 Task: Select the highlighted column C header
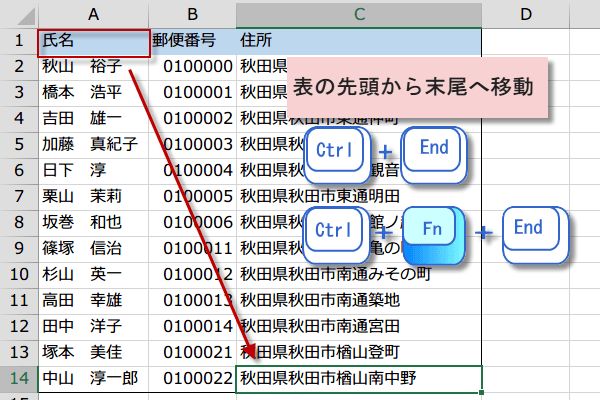(x=358, y=14)
